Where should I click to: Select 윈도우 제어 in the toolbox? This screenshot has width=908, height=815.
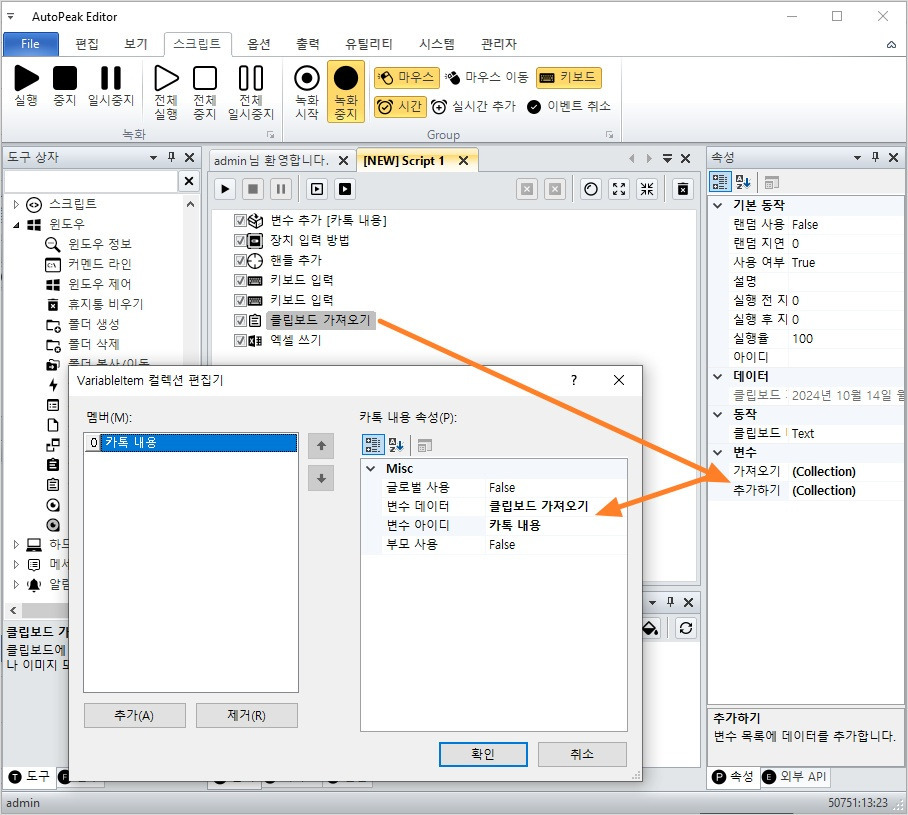click(100, 284)
